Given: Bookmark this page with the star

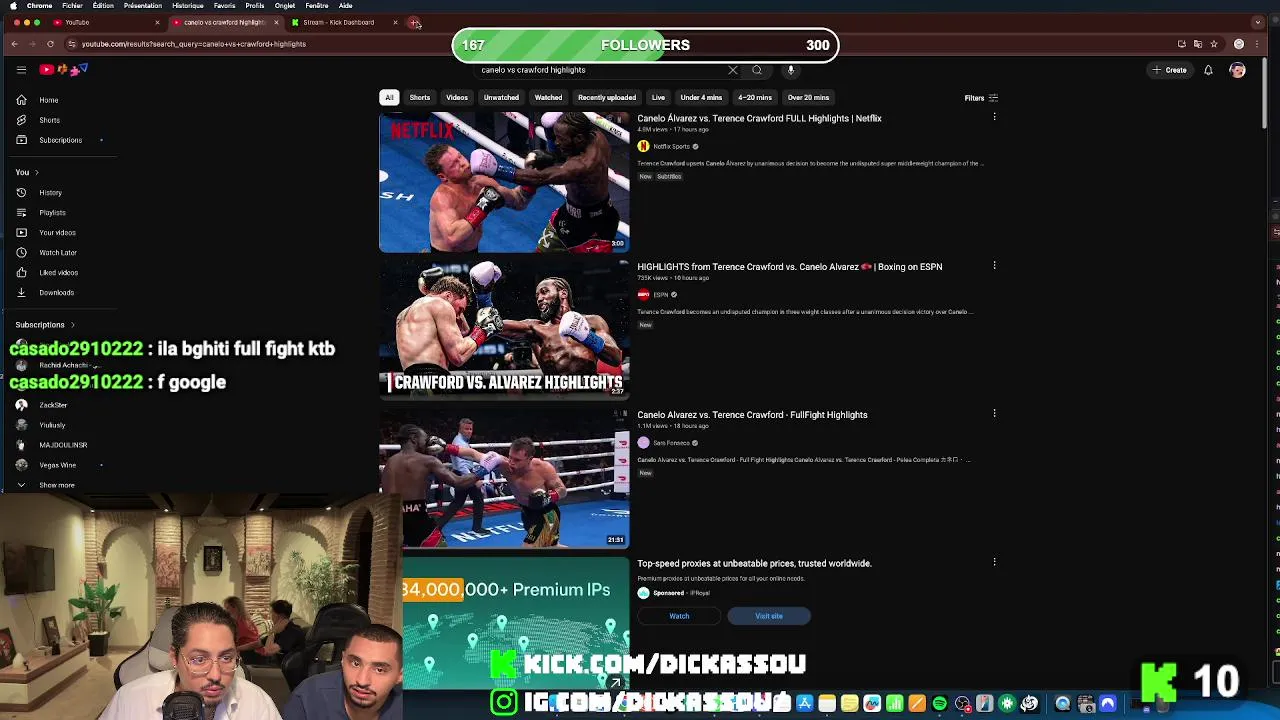Looking at the screenshot, I should pyautogui.click(x=1214, y=44).
